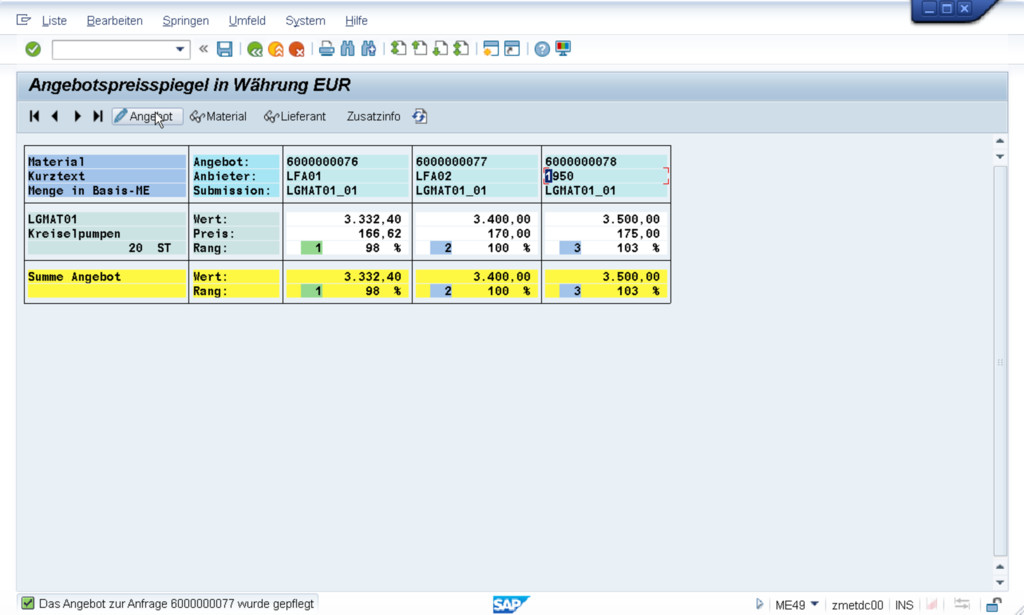Open the Springen menu
This screenshot has height=615, width=1024.
[185, 21]
